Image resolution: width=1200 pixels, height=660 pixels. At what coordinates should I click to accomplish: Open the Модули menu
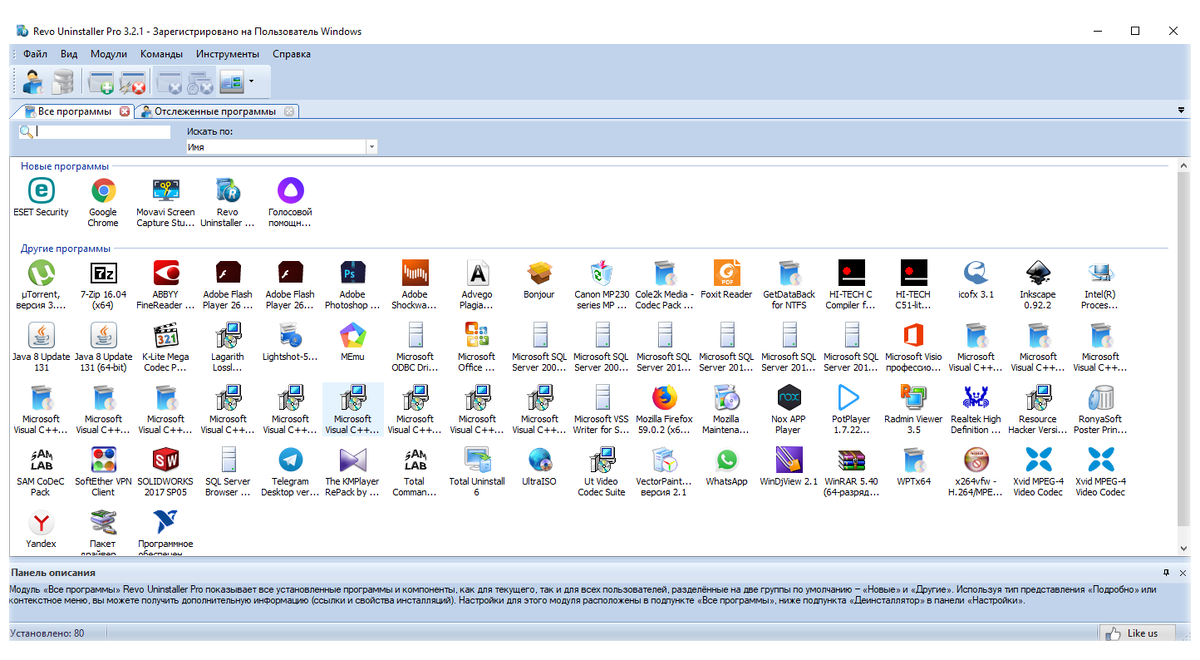[108, 54]
